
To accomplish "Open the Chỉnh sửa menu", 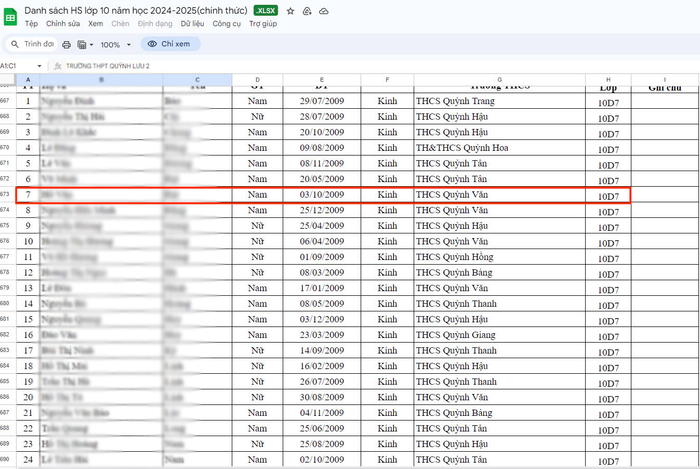I will pyautogui.click(x=63, y=24).
